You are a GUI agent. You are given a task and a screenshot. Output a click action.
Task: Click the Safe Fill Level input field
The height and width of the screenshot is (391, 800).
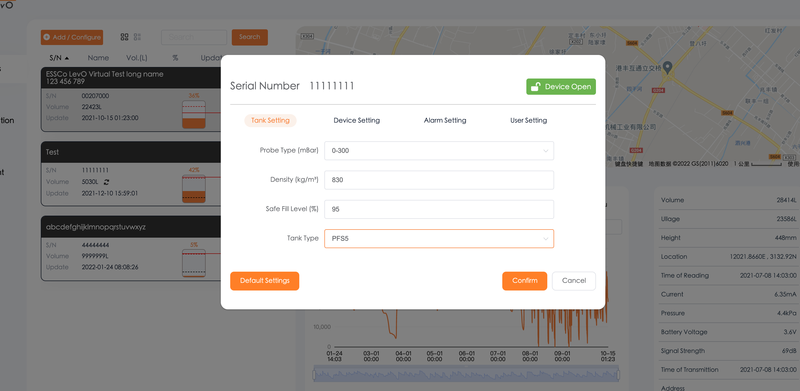439,209
